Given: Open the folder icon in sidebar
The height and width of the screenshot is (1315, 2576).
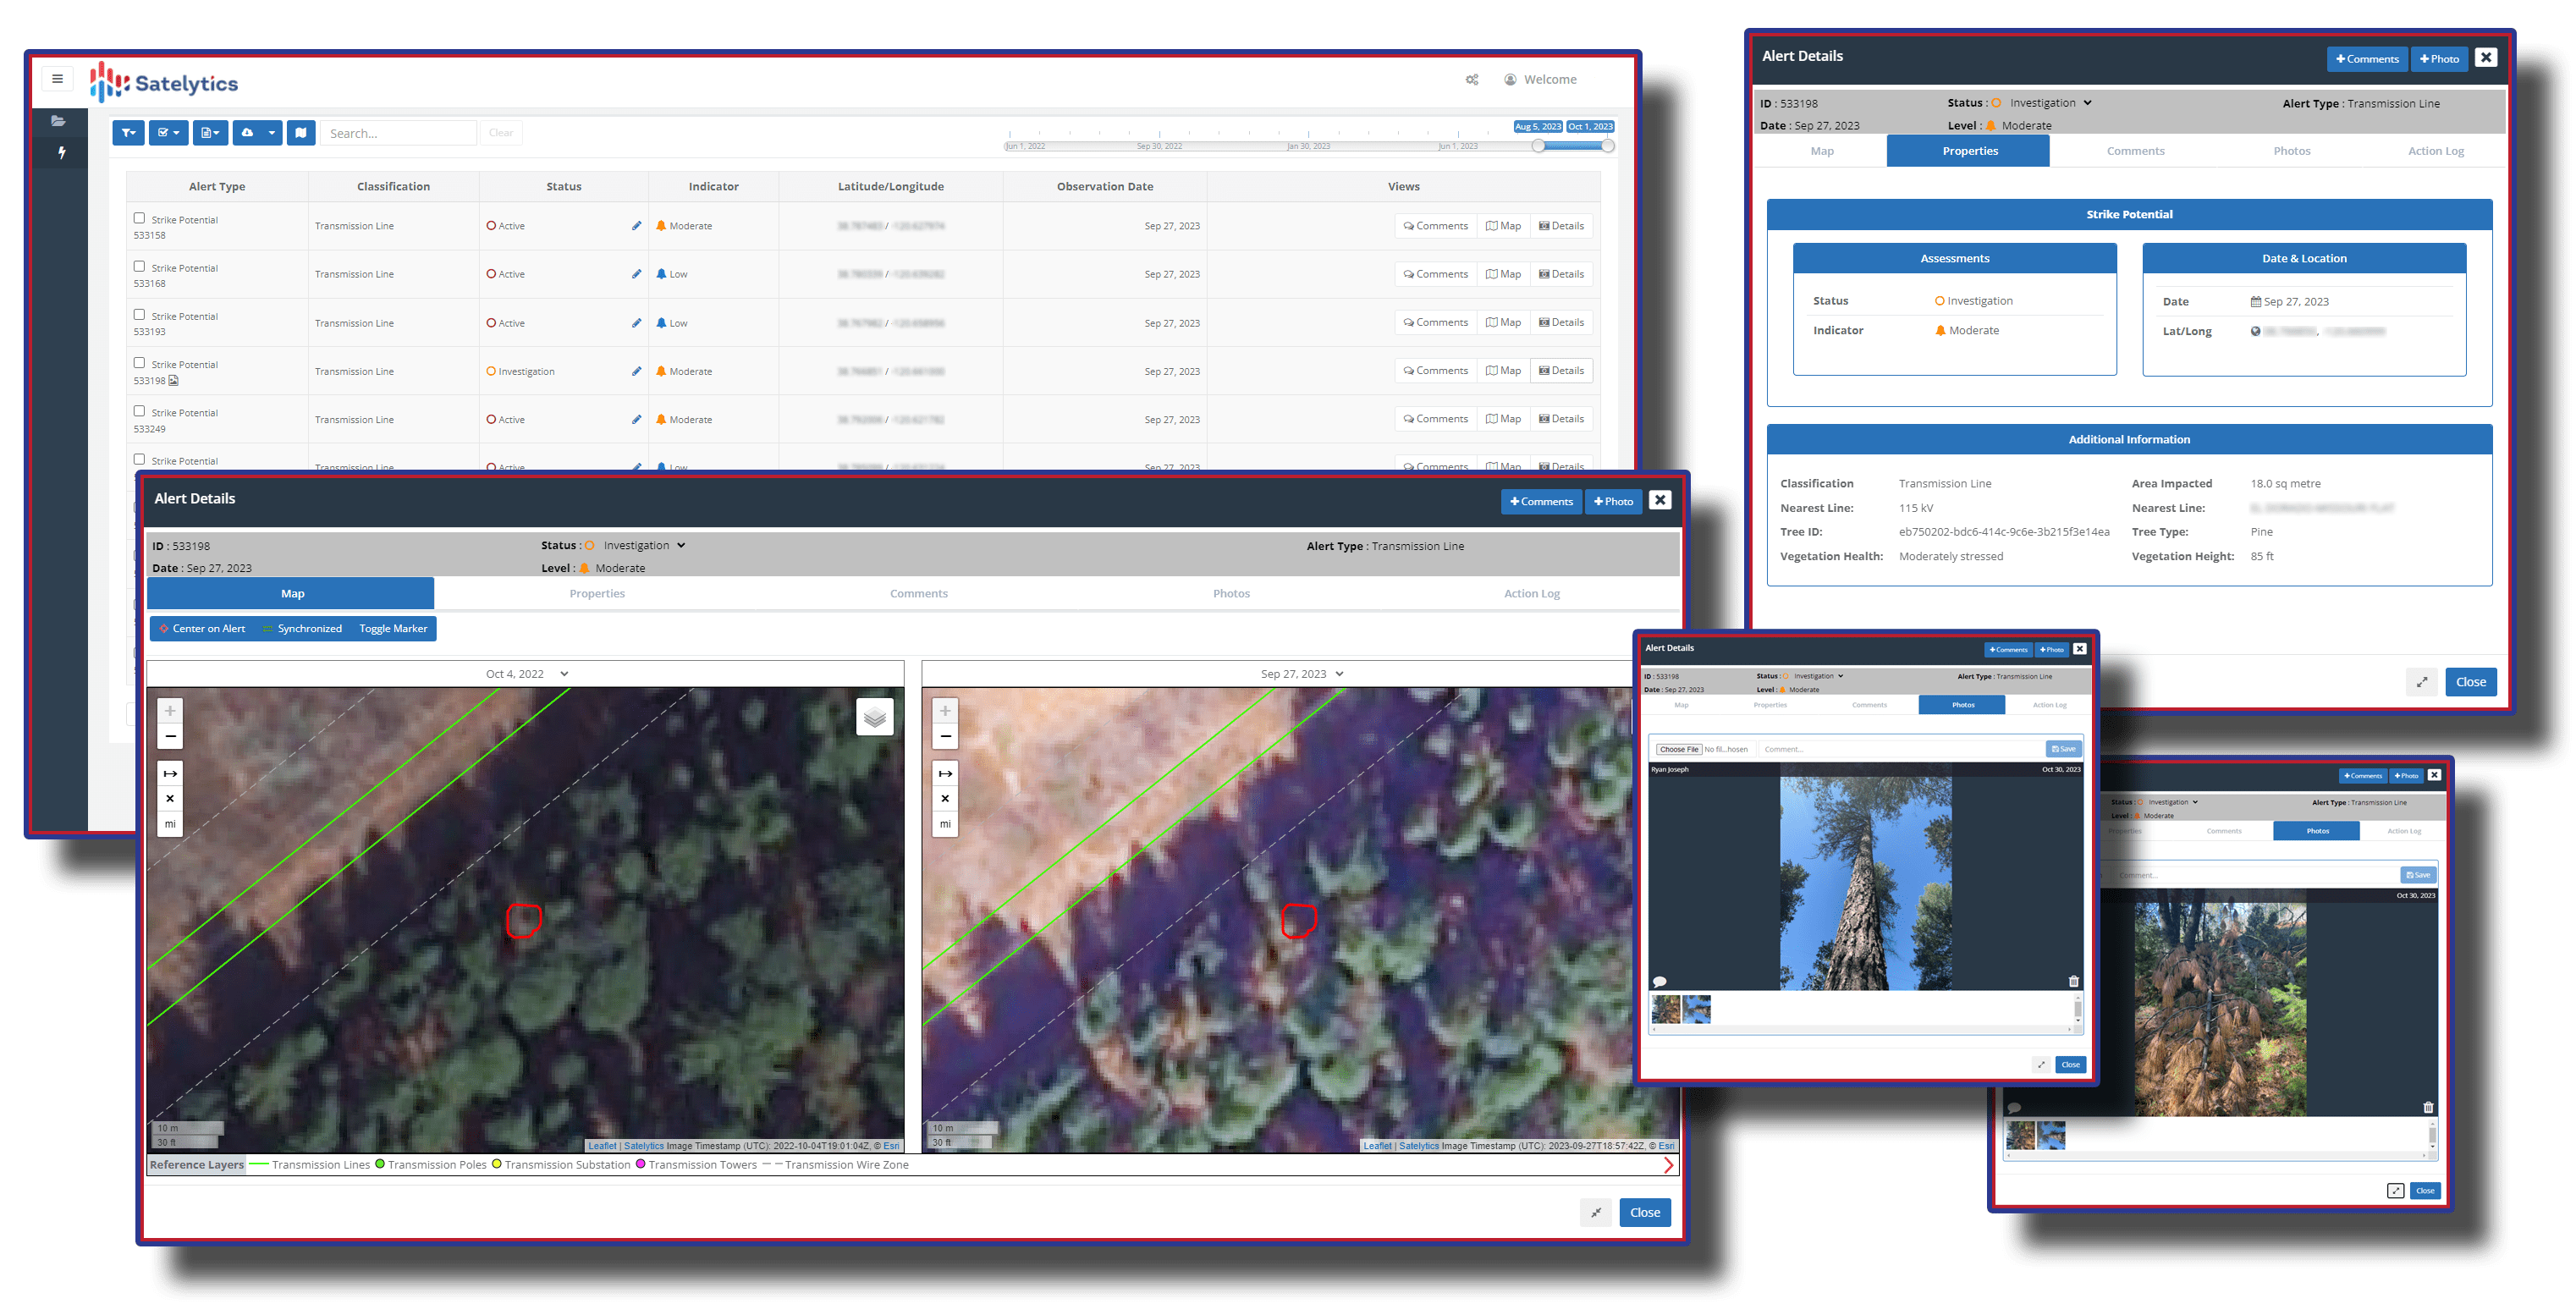Looking at the screenshot, I should 59,121.
